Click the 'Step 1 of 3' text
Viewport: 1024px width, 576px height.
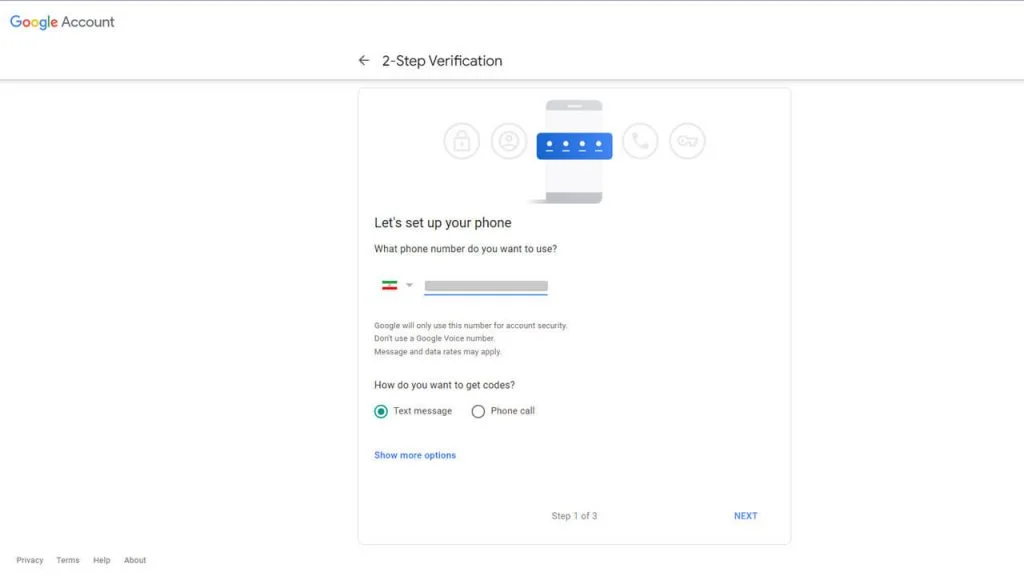pyautogui.click(x=574, y=516)
